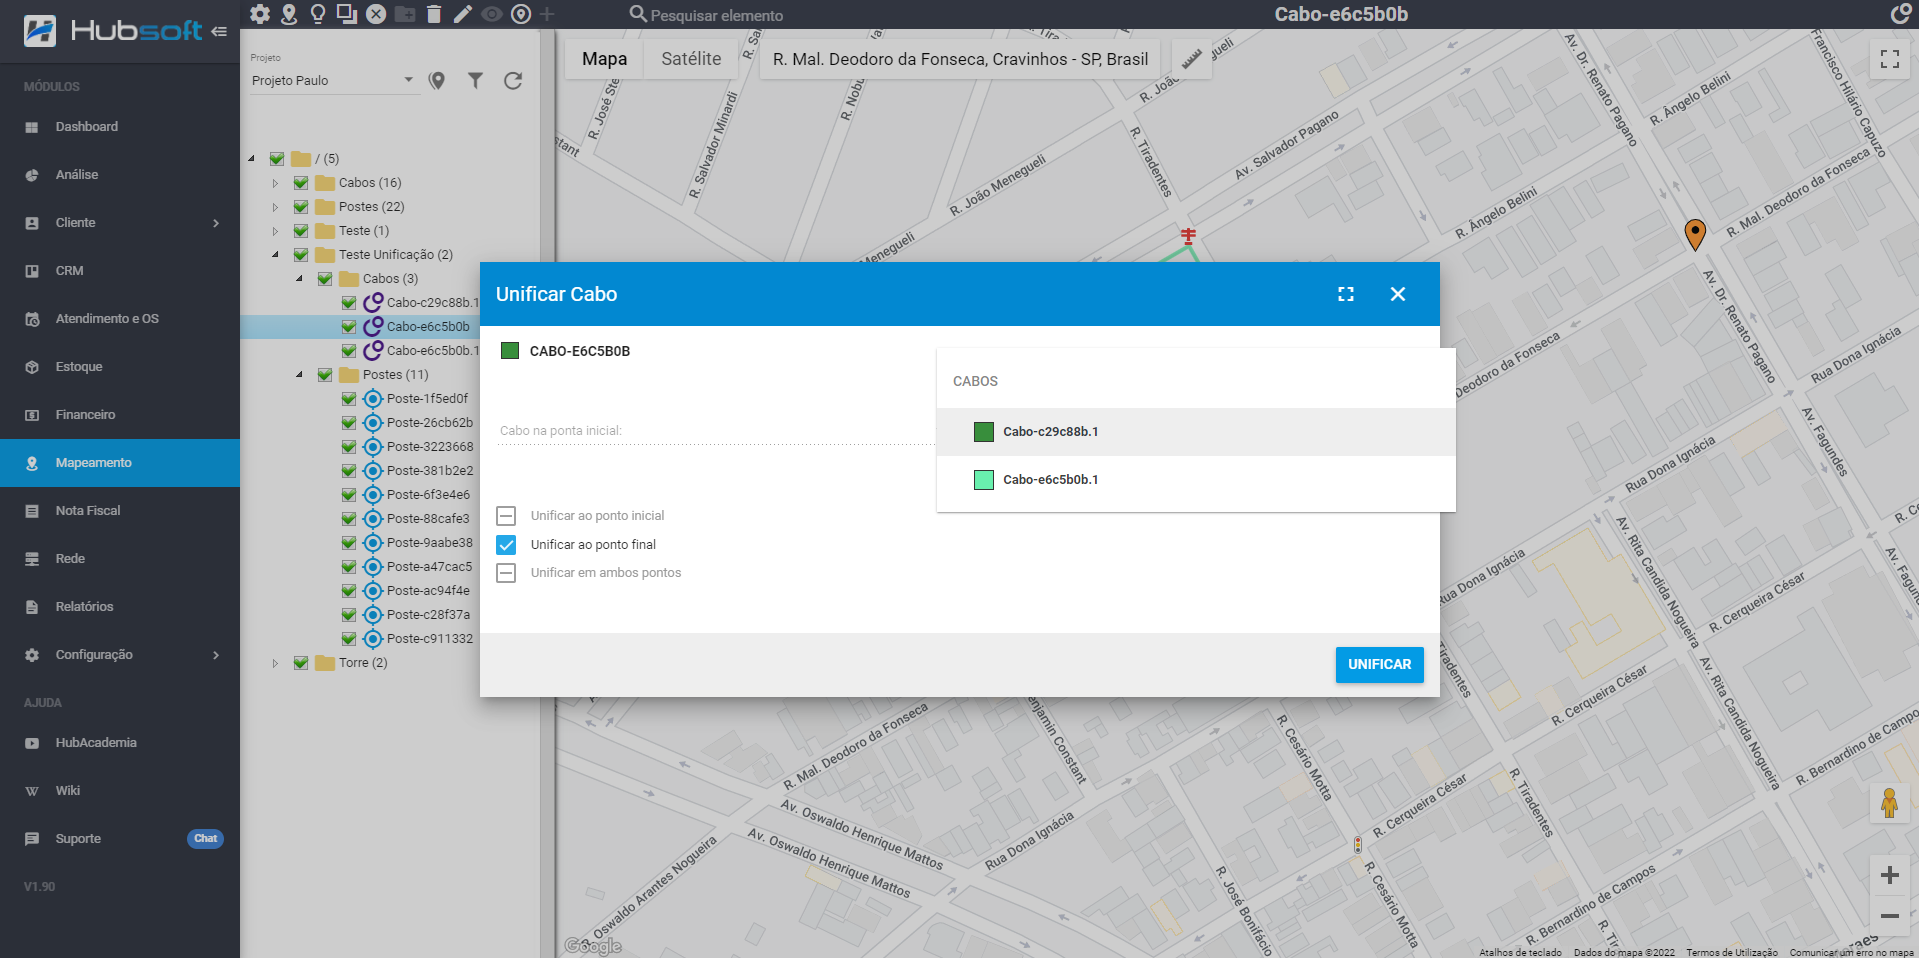Image resolution: width=1919 pixels, height=958 pixels.
Task: Click the refresh project tree icon
Action: [x=513, y=81]
